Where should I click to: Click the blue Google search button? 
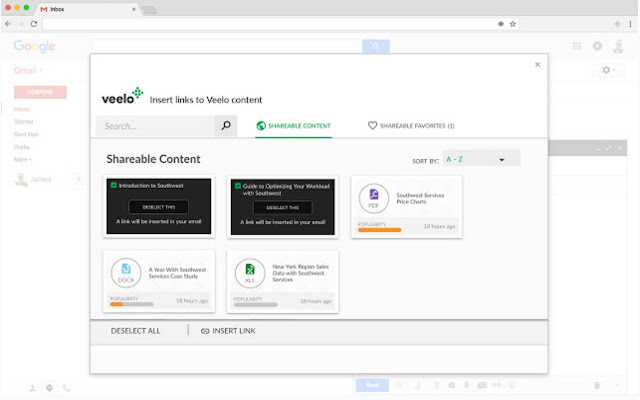pyautogui.click(x=376, y=46)
